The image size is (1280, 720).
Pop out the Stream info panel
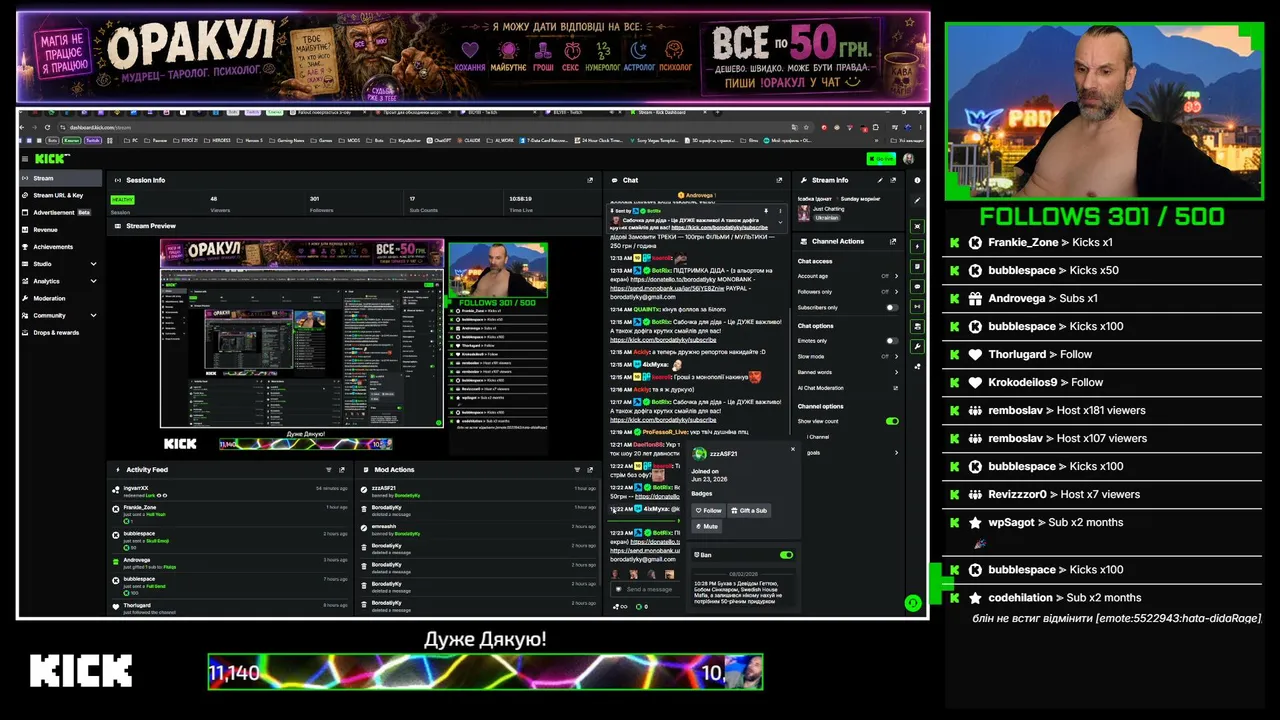pyautogui.click(x=894, y=180)
